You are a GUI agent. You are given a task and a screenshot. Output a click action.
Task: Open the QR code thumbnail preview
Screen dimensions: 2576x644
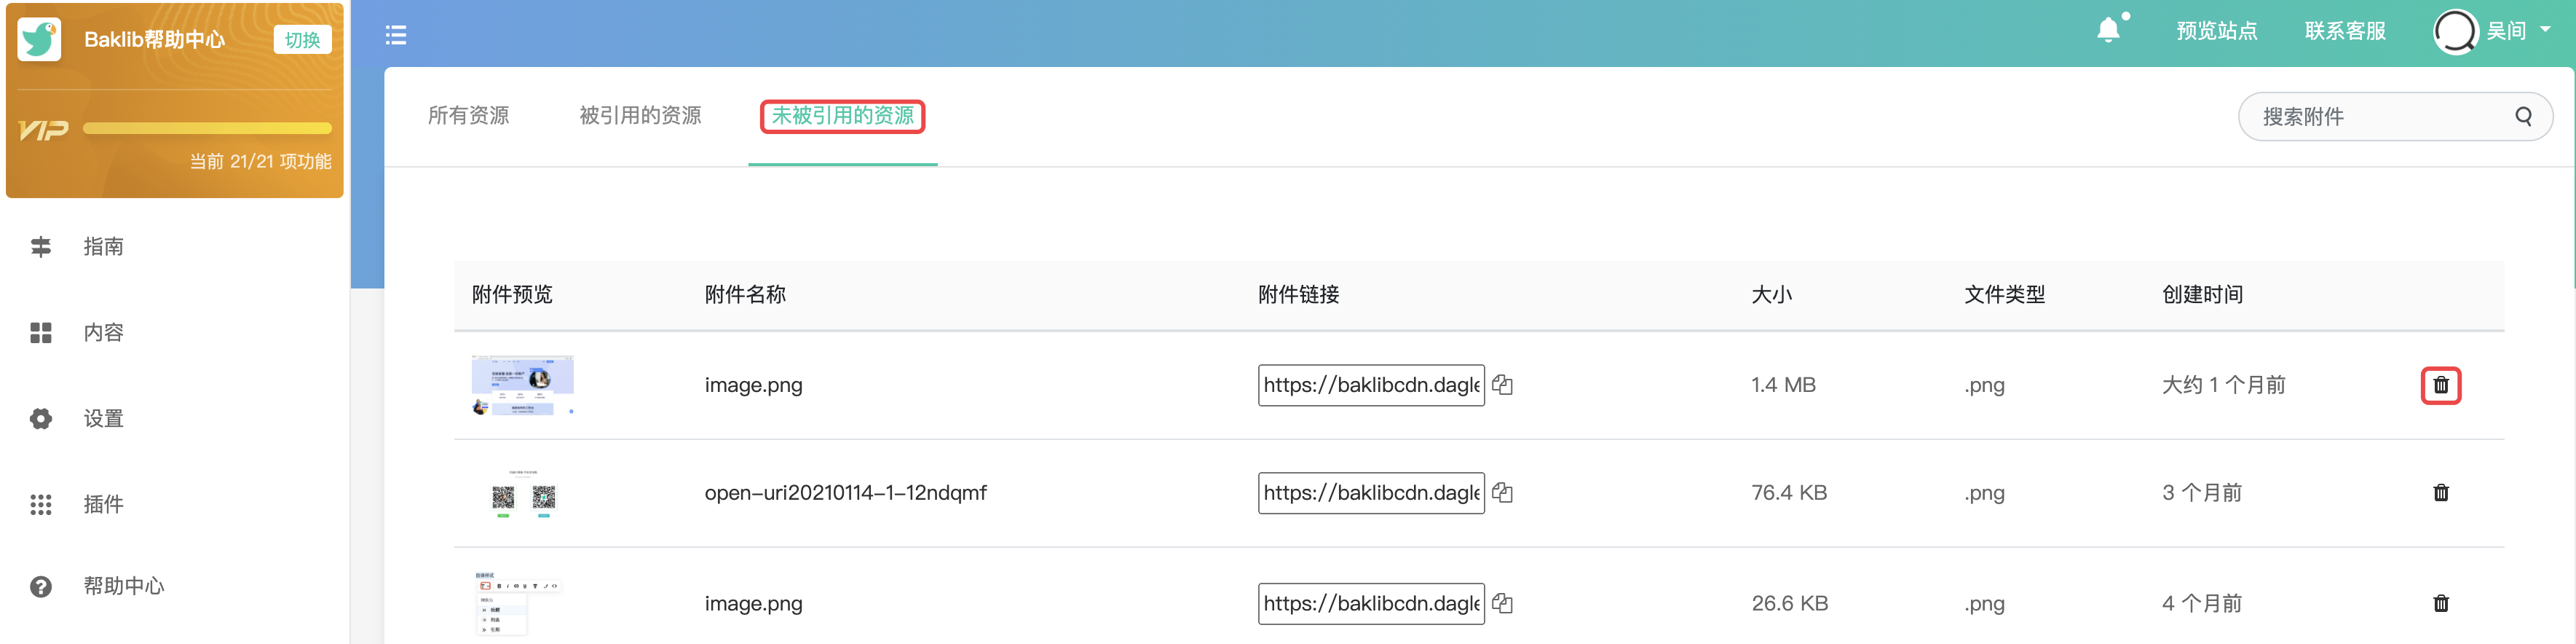[523, 493]
